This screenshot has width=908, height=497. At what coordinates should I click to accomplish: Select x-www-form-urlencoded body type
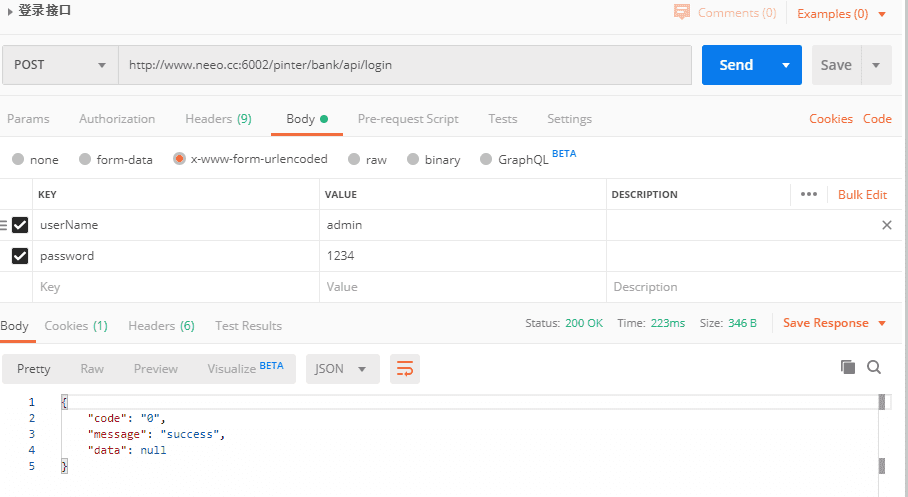(180, 158)
